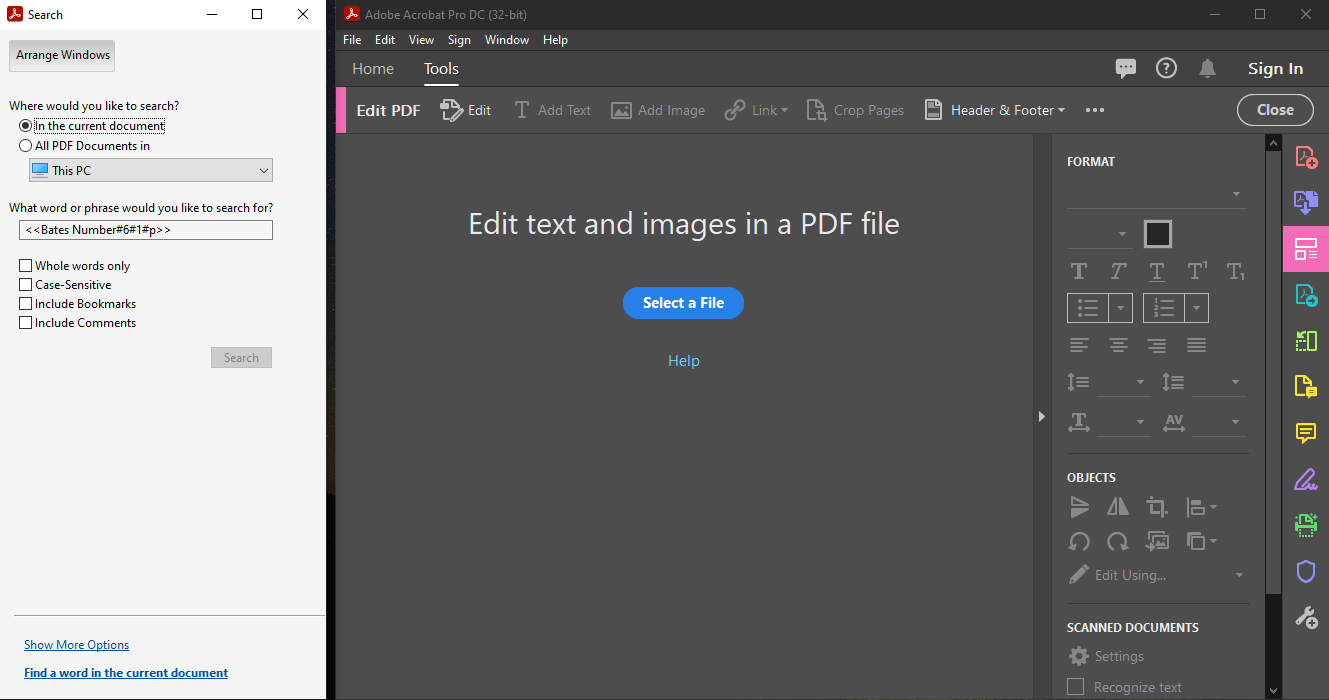The width and height of the screenshot is (1329, 700).
Task: Open More Tools wrench icon in sidebar
Action: tap(1306, 617)
